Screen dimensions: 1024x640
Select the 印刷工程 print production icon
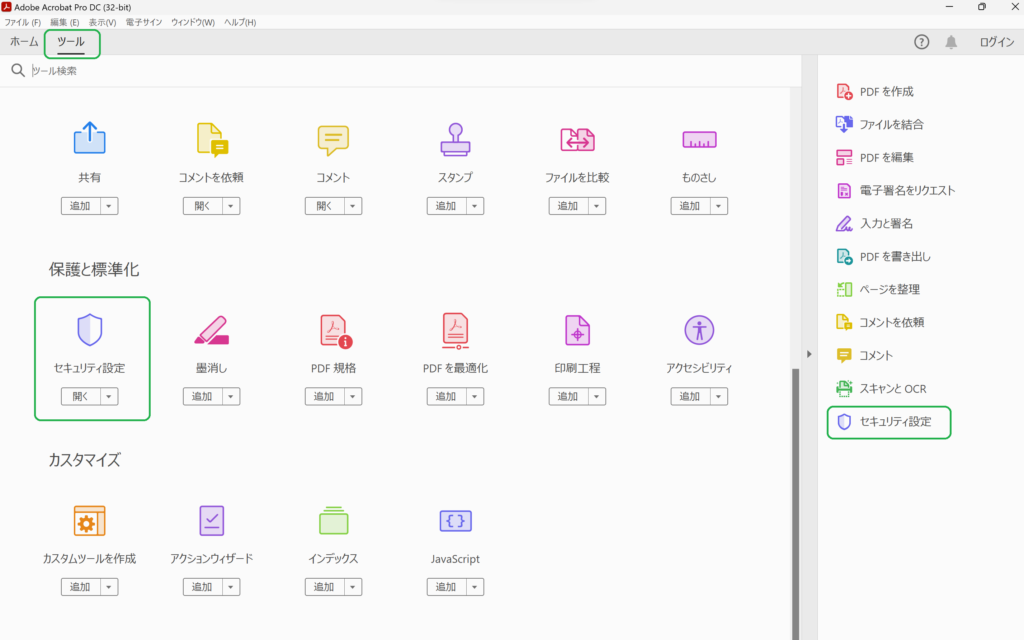pos(577,330)
